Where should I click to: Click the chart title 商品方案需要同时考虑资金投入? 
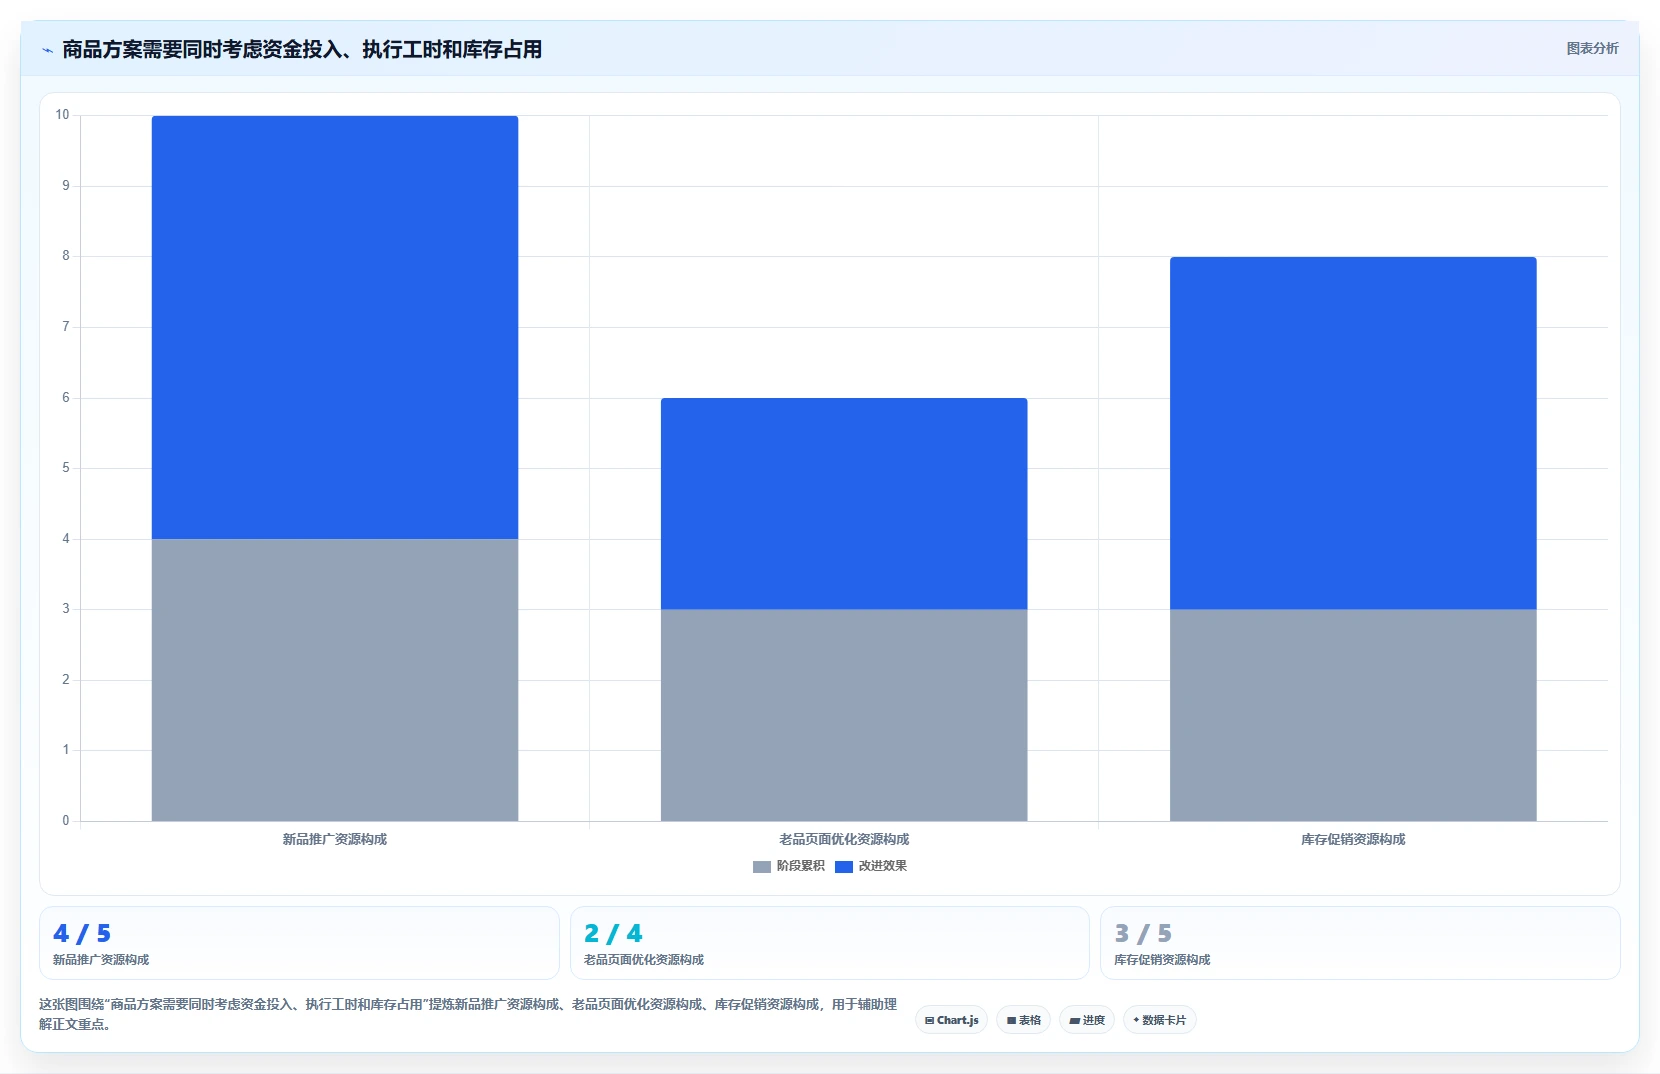pyautogui.click(x=302, y=49)
